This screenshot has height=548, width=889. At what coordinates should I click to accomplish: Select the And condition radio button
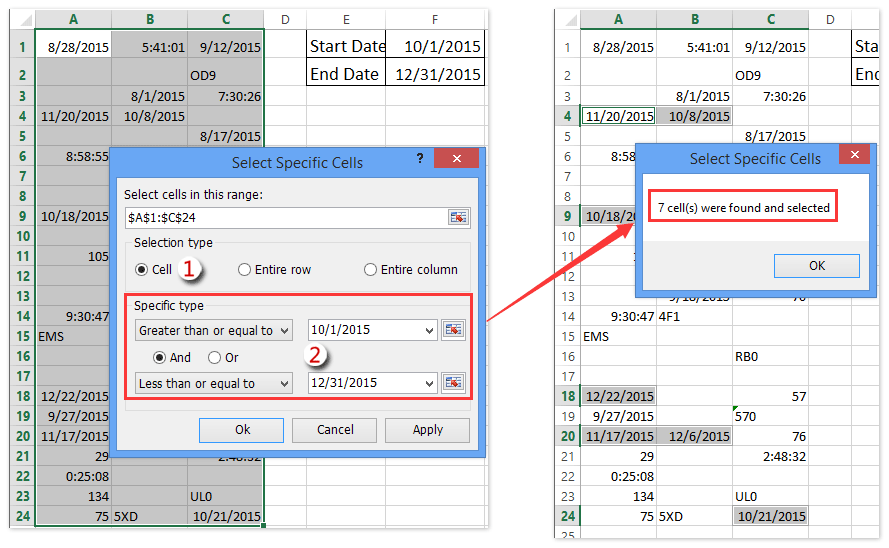[160, 357]
